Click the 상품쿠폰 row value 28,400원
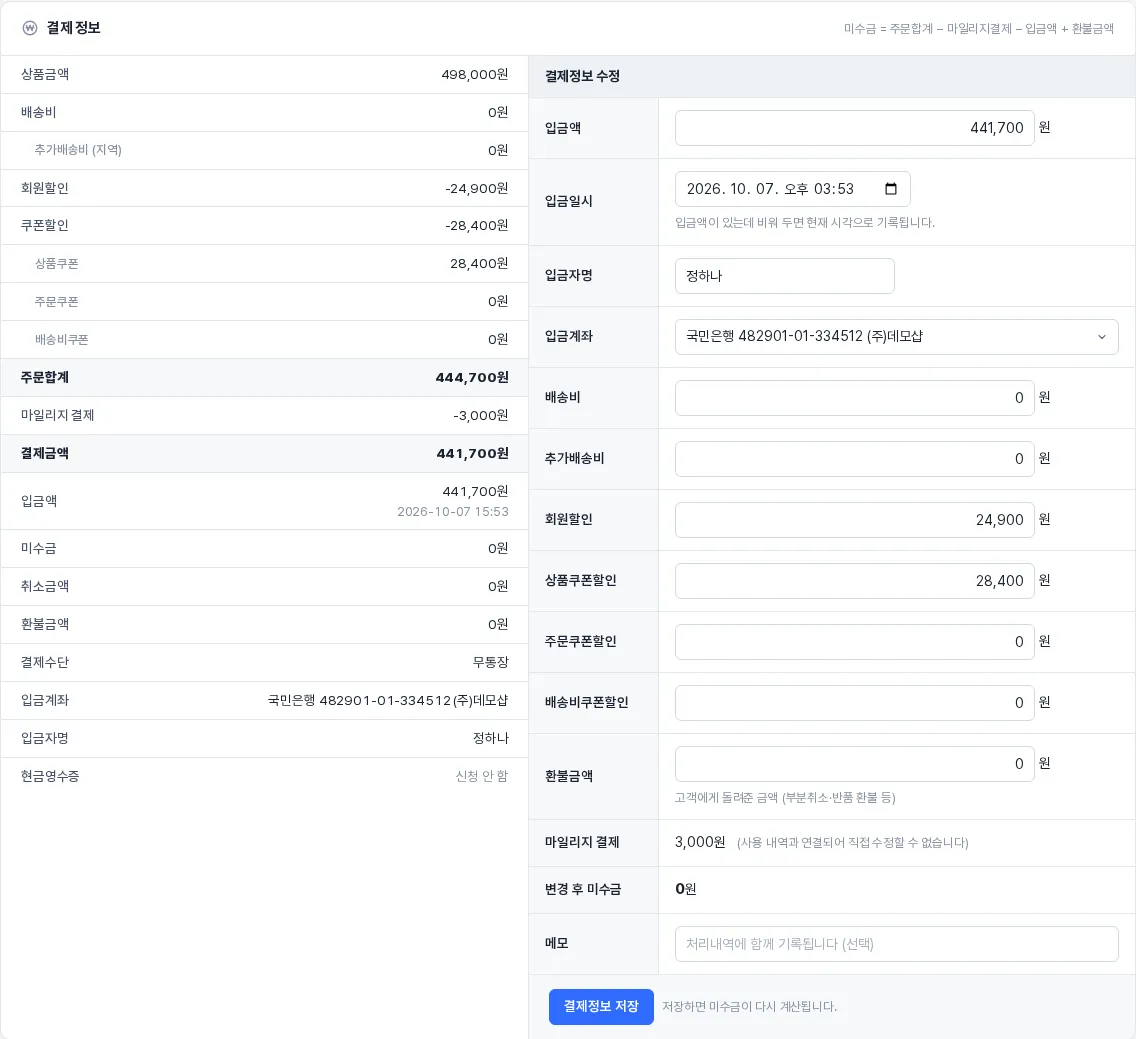The image size is (1136, 1039). [479, 264]
